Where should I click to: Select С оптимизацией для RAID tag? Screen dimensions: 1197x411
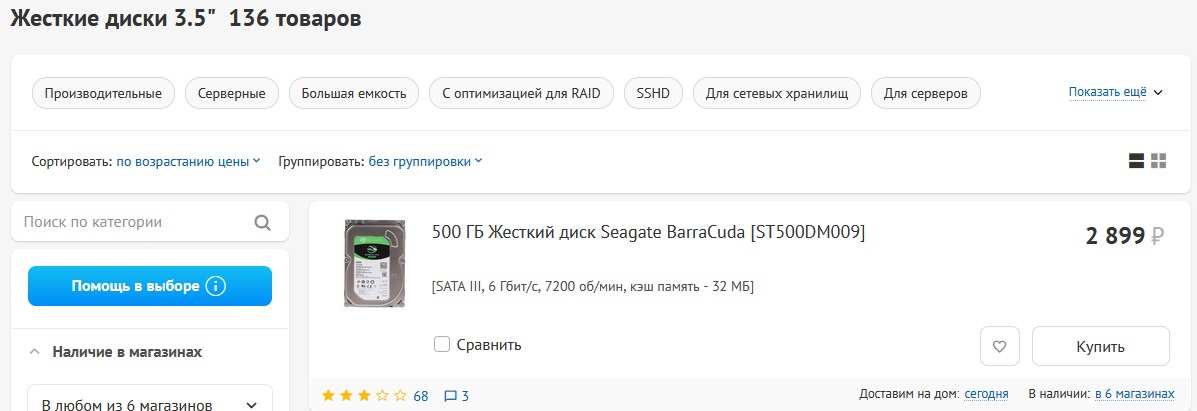pos(521,94)
